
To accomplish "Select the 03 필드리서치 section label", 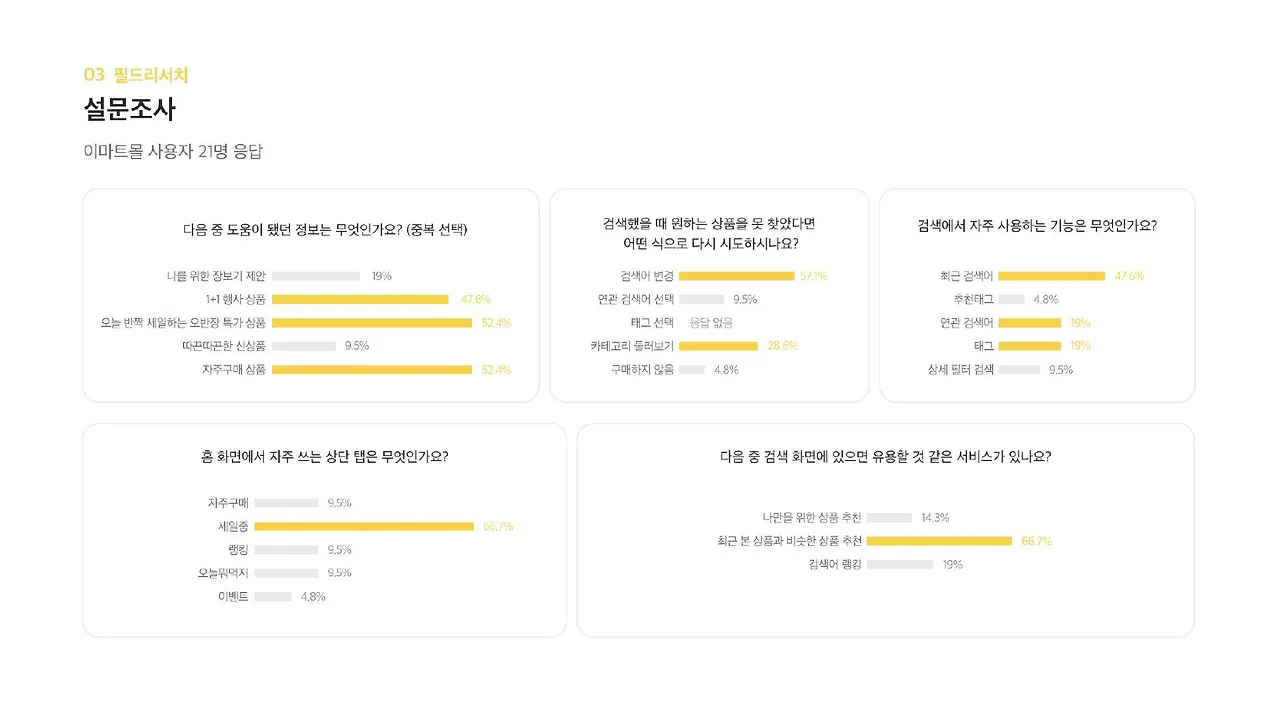I will click(x=136, y=74).
